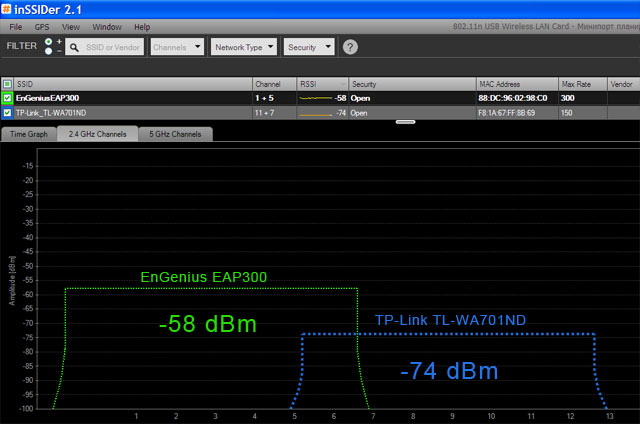Switch to the Time Graph tab
Image resolution: width=640 pixels, height=424 pixels.
coord(29,134)
